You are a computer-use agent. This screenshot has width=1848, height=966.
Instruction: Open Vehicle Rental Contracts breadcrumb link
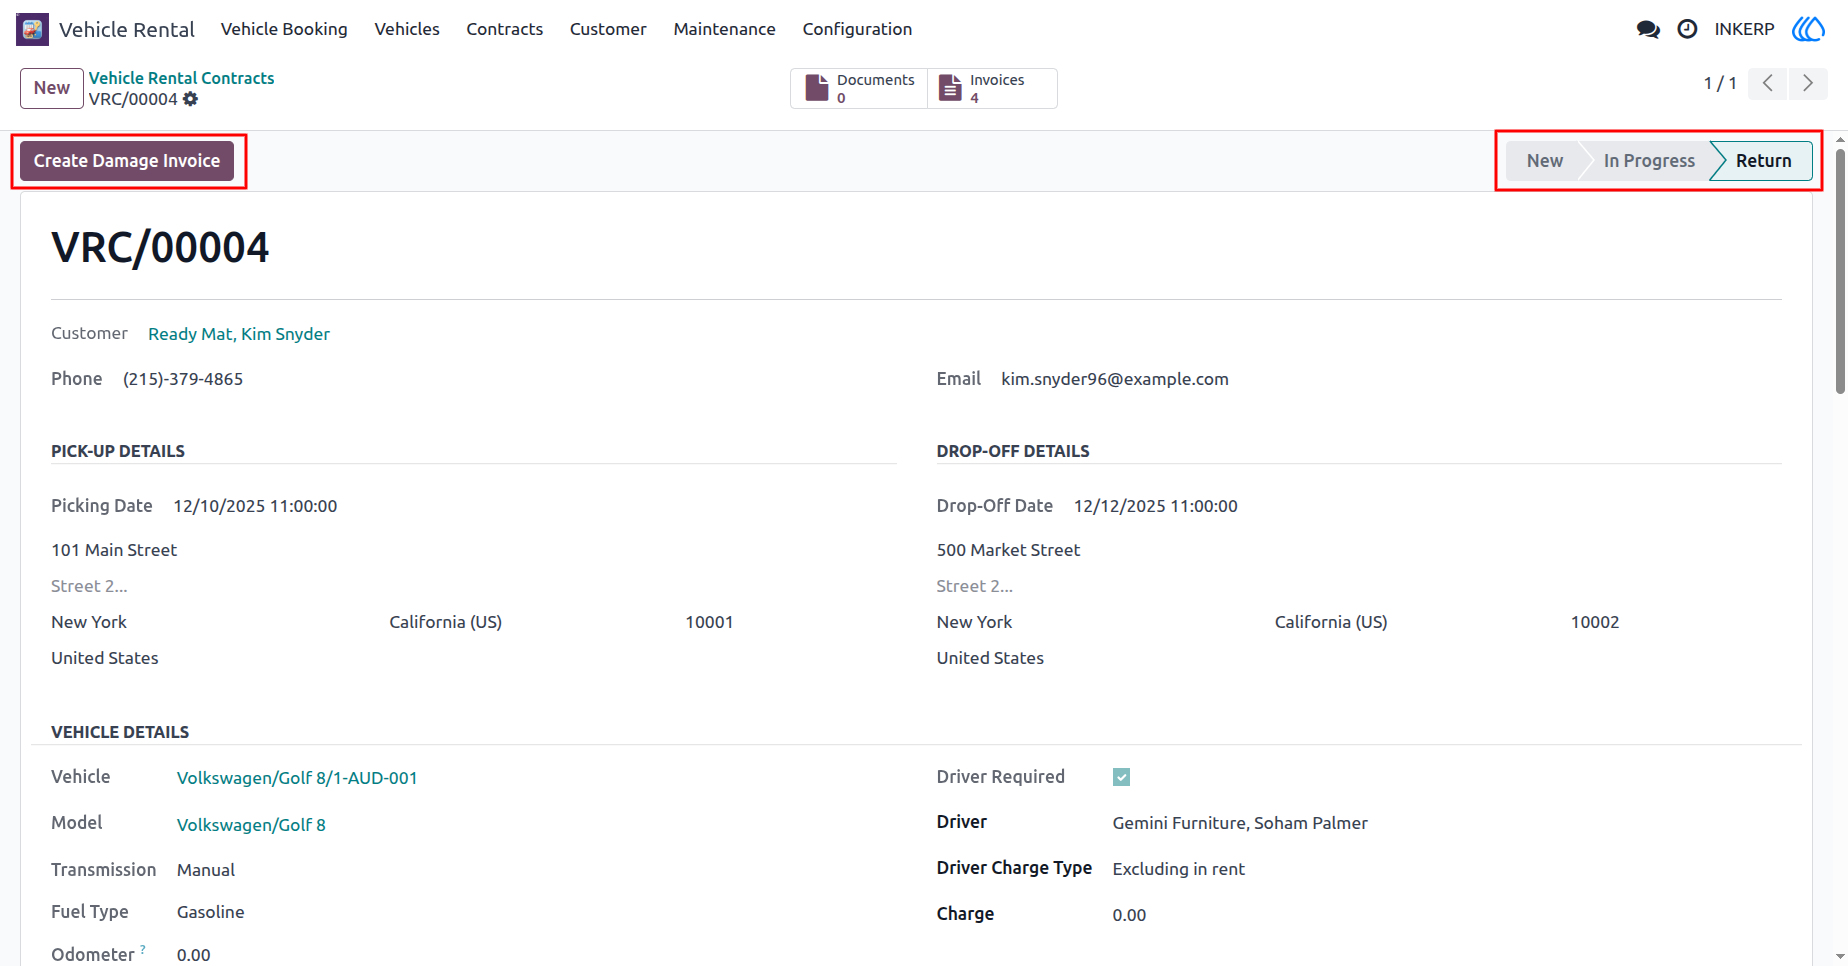(x=181, y=78)
